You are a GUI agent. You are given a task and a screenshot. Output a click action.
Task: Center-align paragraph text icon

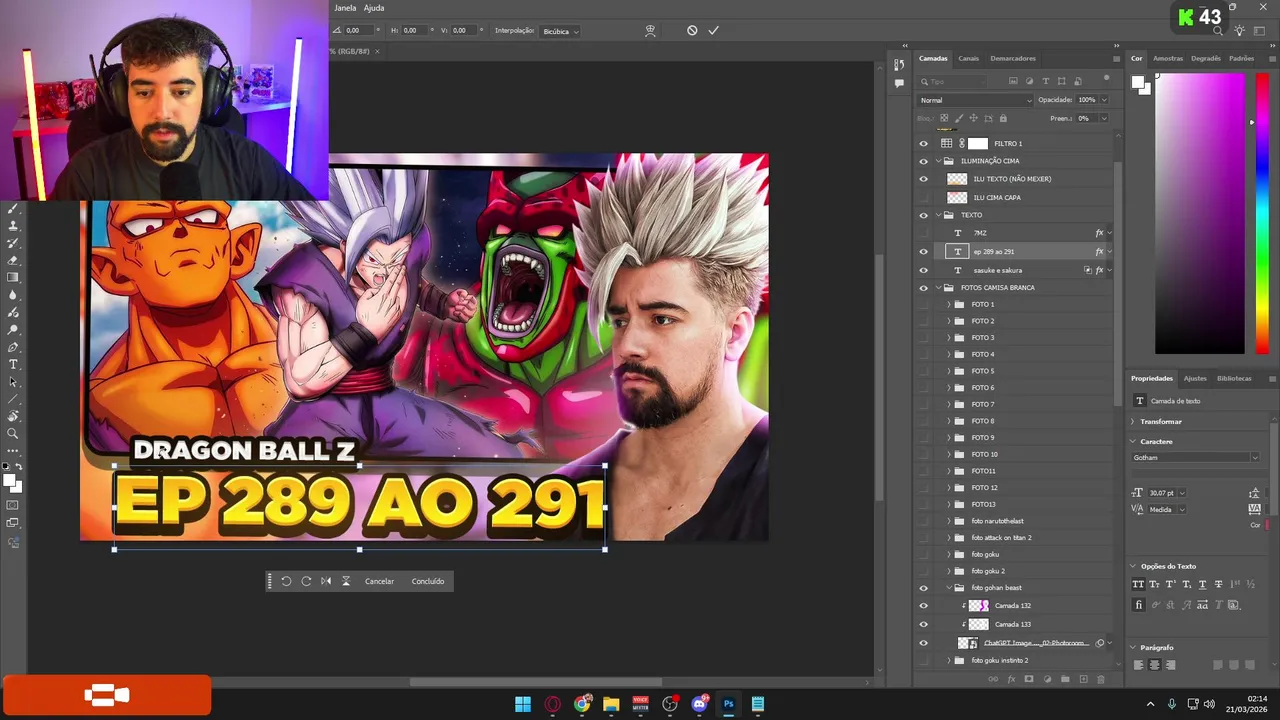click(1154, 665)
